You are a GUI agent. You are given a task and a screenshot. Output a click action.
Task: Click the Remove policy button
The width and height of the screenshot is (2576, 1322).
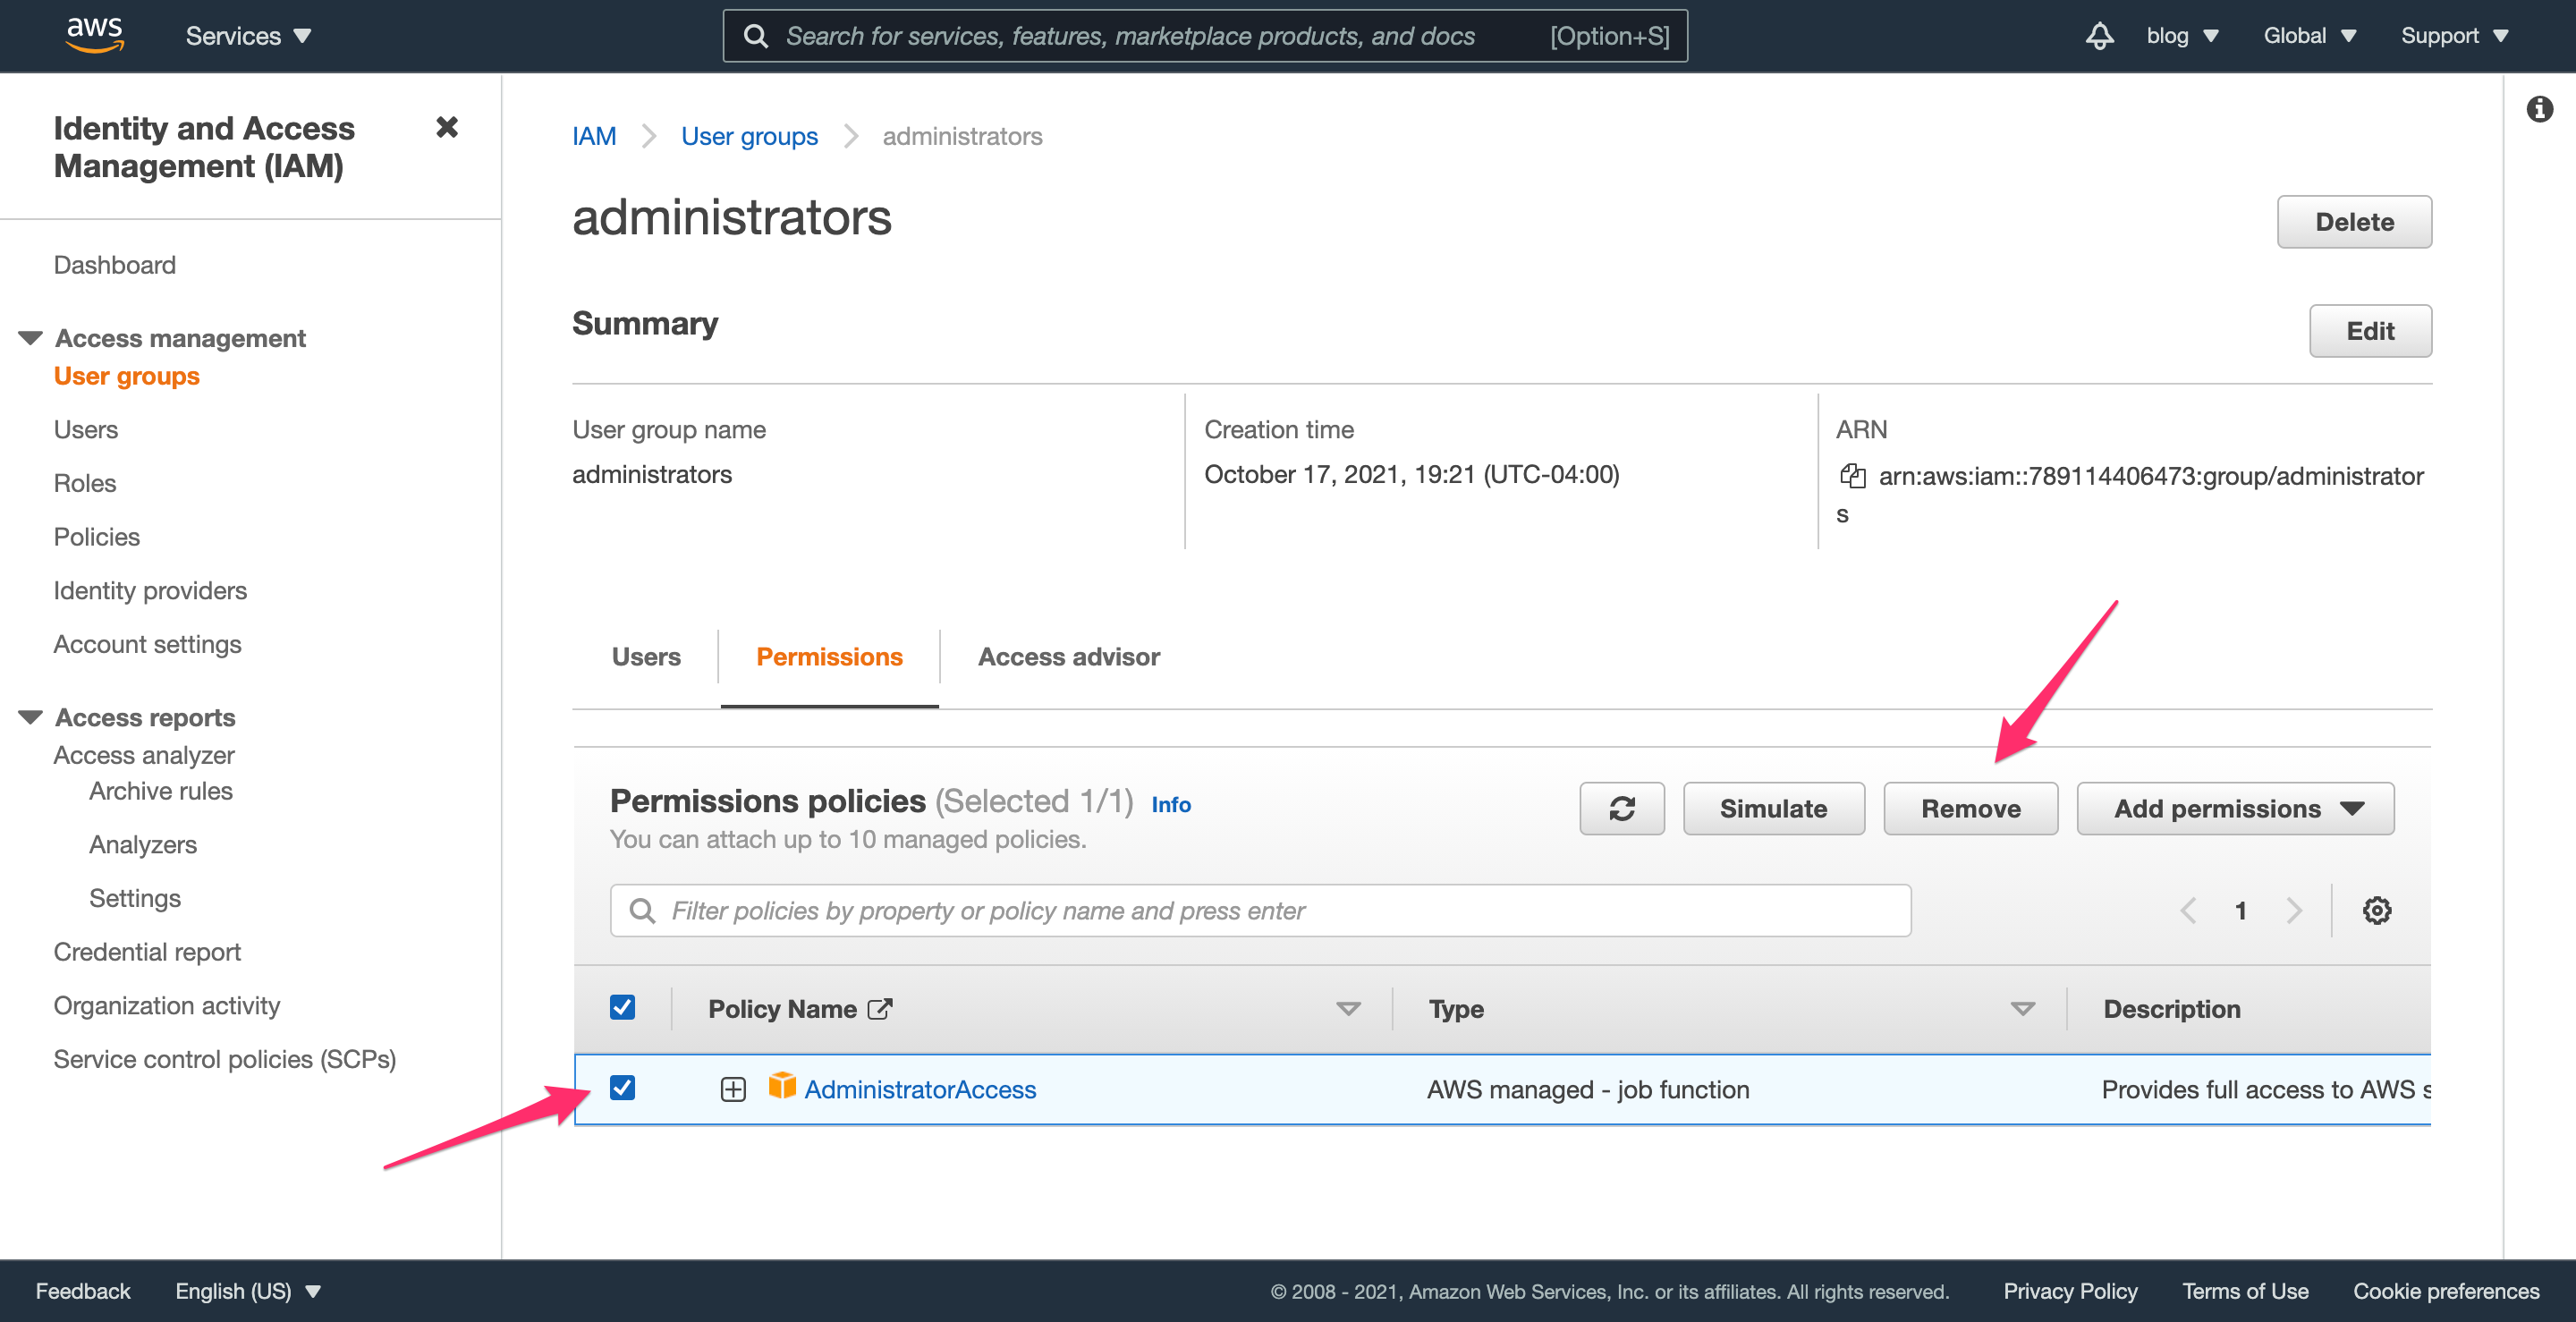(1970, 808)
